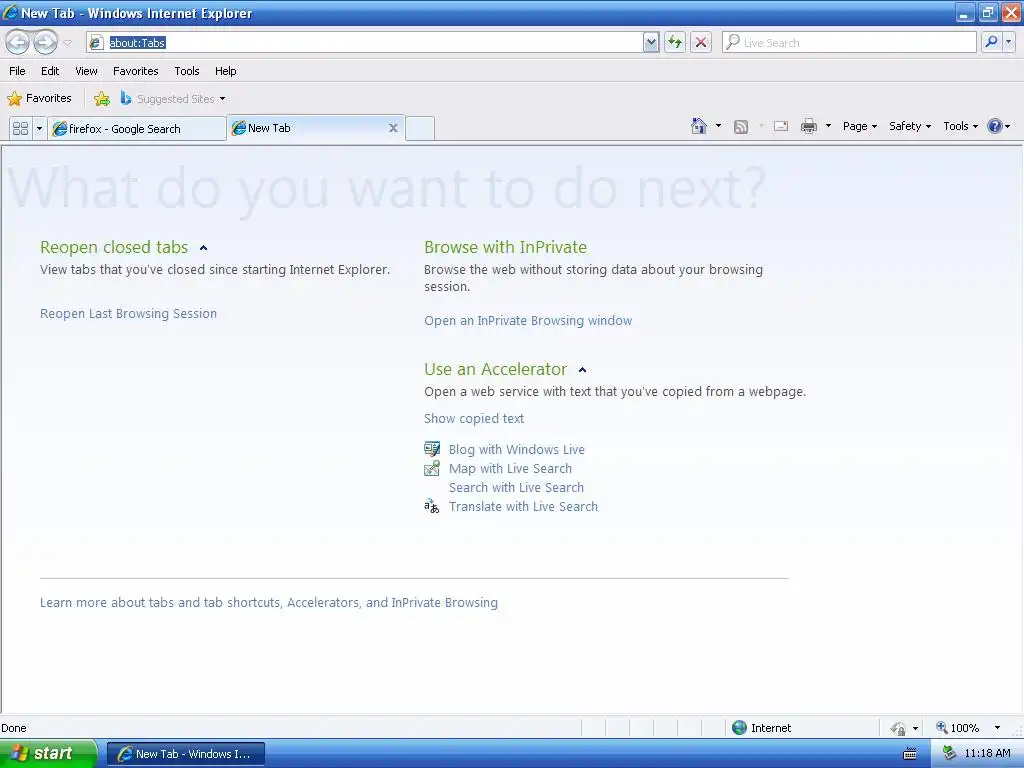Click Blog with Windows Live icon

[x=432, y=449]
